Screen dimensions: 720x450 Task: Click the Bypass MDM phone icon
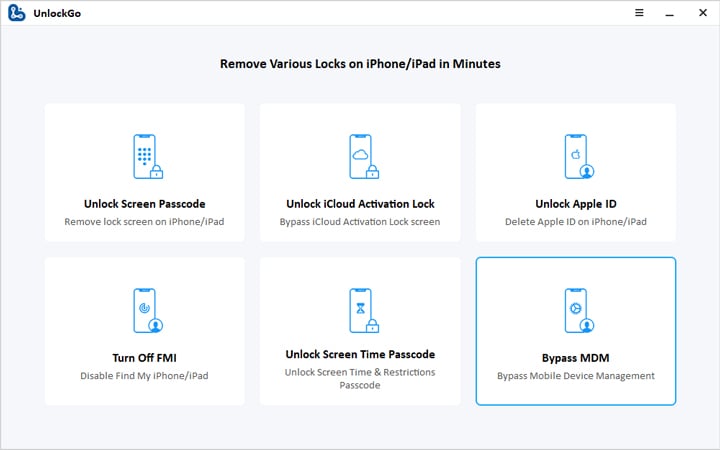click(x=579, y=310)
